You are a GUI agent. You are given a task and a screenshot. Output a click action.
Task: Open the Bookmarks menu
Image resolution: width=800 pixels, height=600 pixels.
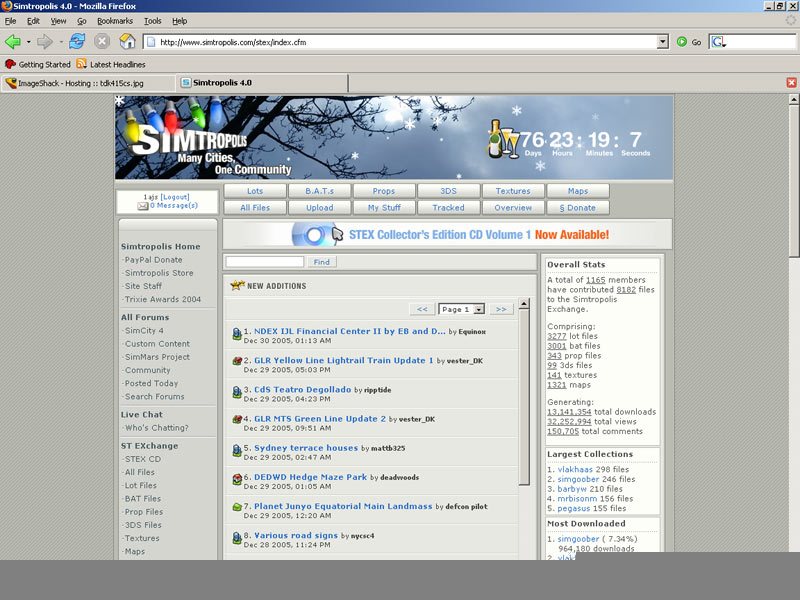(115, 21)
